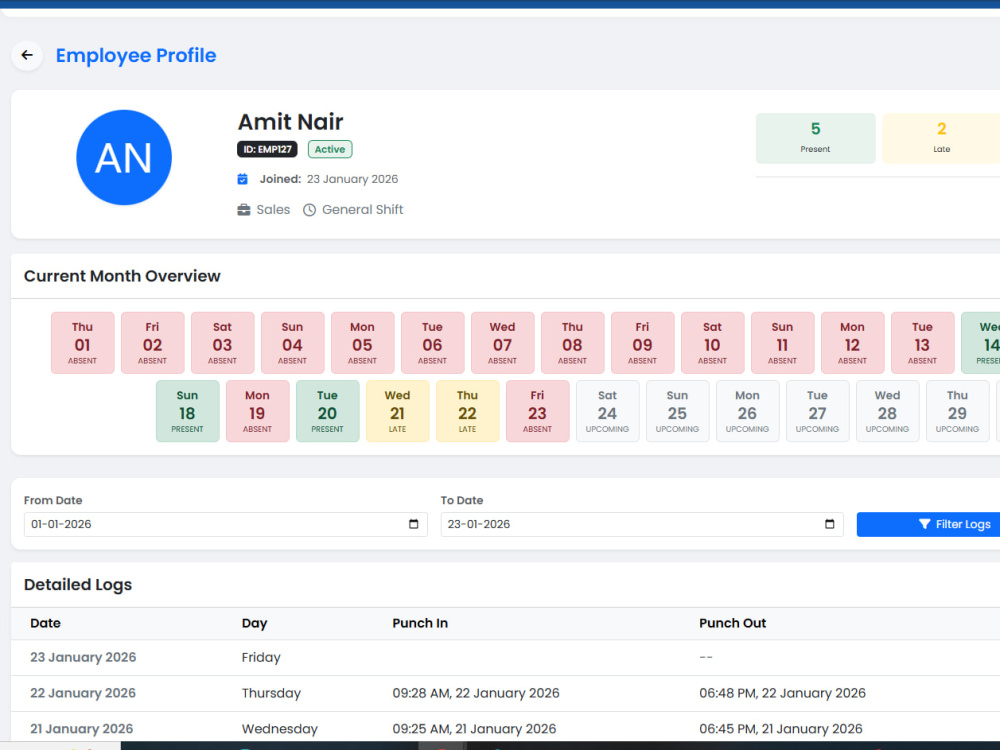Image resolution: width=1000 pixels, height=750 pixels.
Task: Click the Thursday day cell
Action: [x=271, y=693]
